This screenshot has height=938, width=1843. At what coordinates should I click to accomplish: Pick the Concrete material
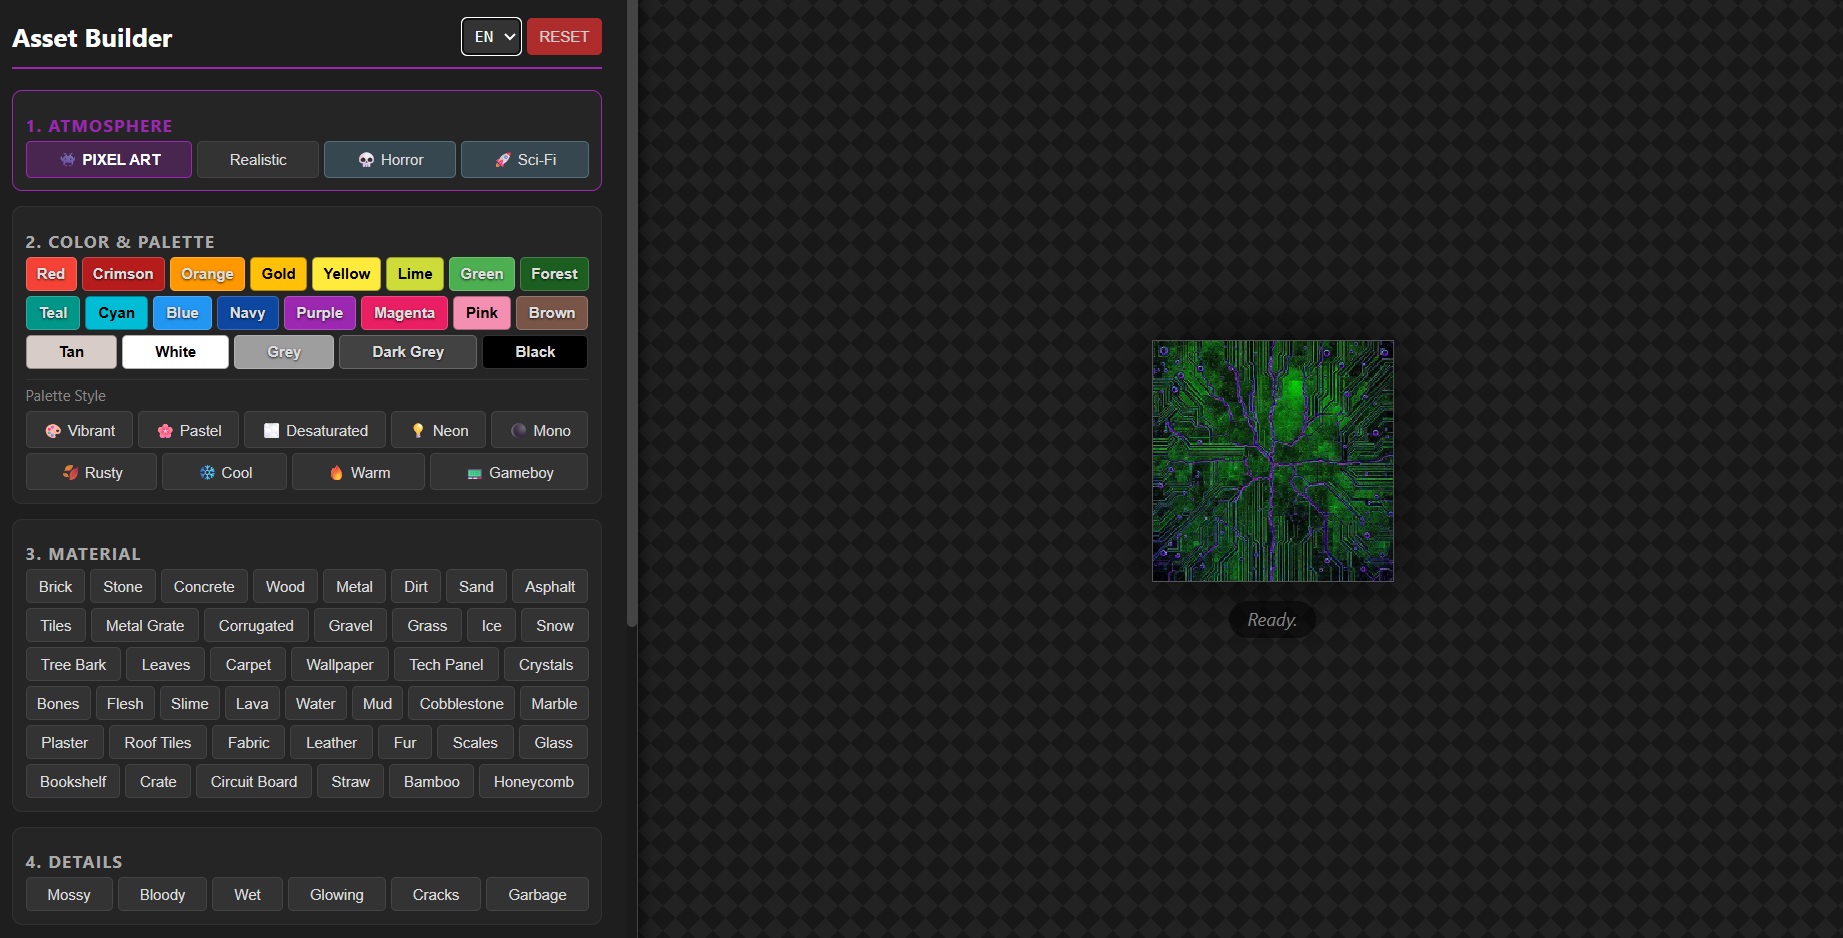point(204,587)
